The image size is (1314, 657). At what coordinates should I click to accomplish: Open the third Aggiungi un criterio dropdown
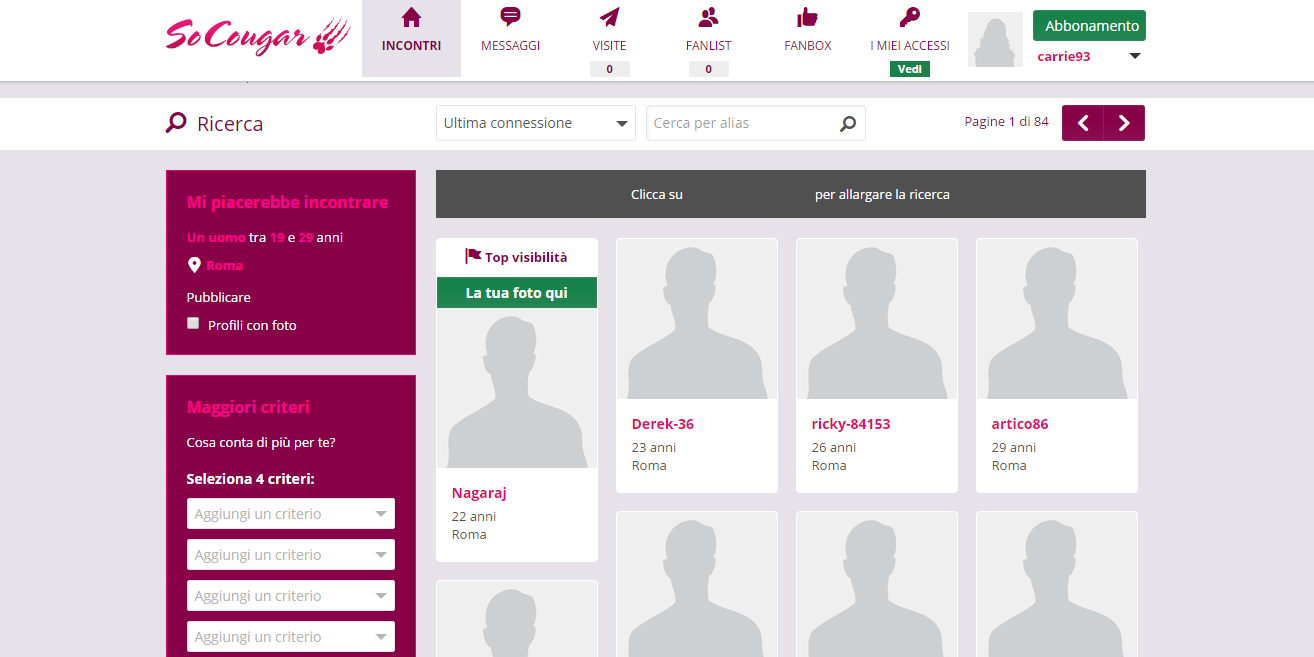coord(290,596)
